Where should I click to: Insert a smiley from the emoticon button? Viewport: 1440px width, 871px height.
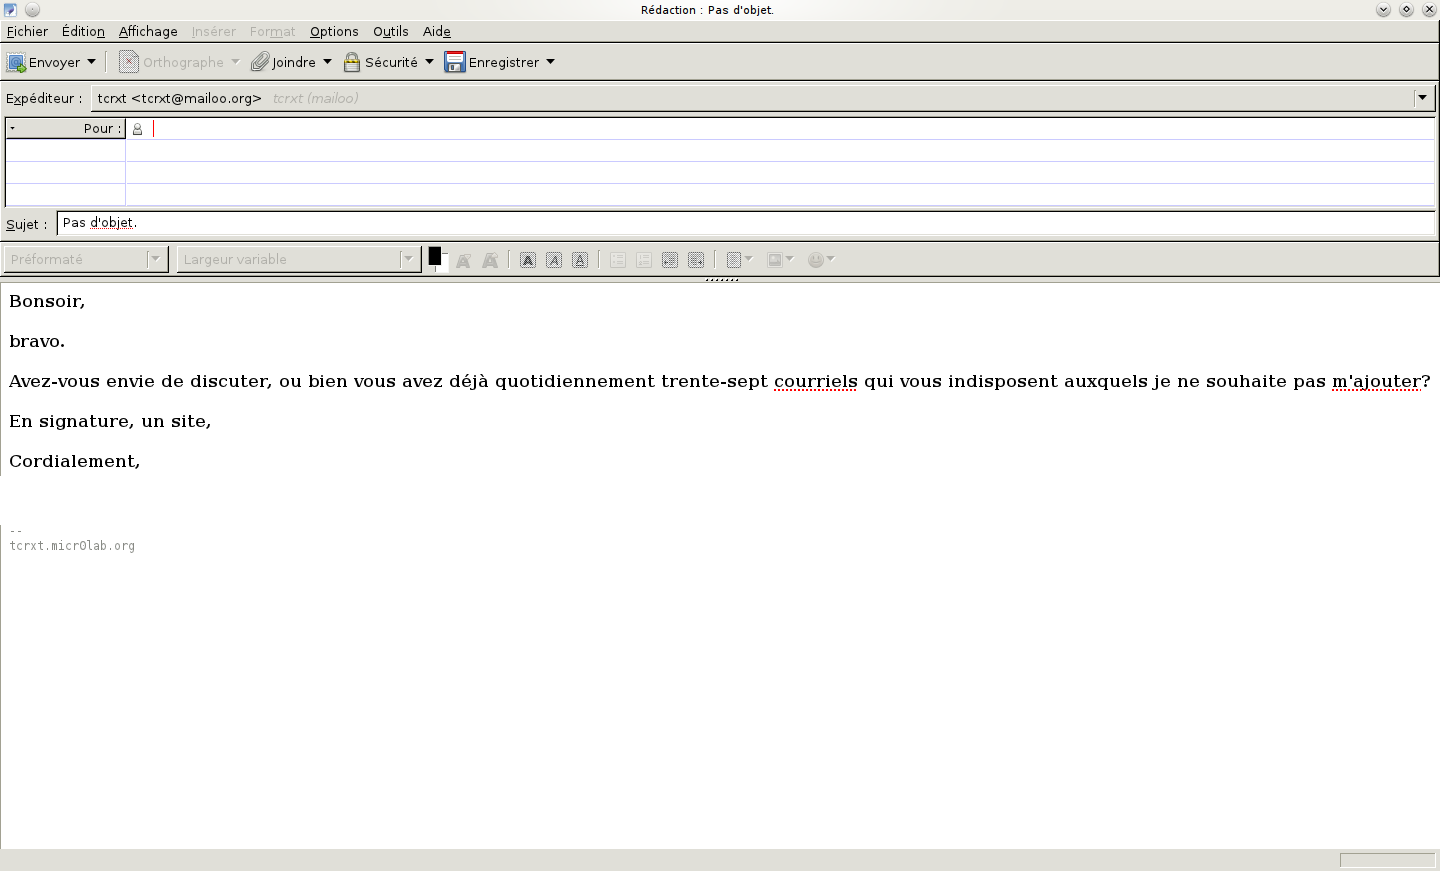click(x=816, y=260)
